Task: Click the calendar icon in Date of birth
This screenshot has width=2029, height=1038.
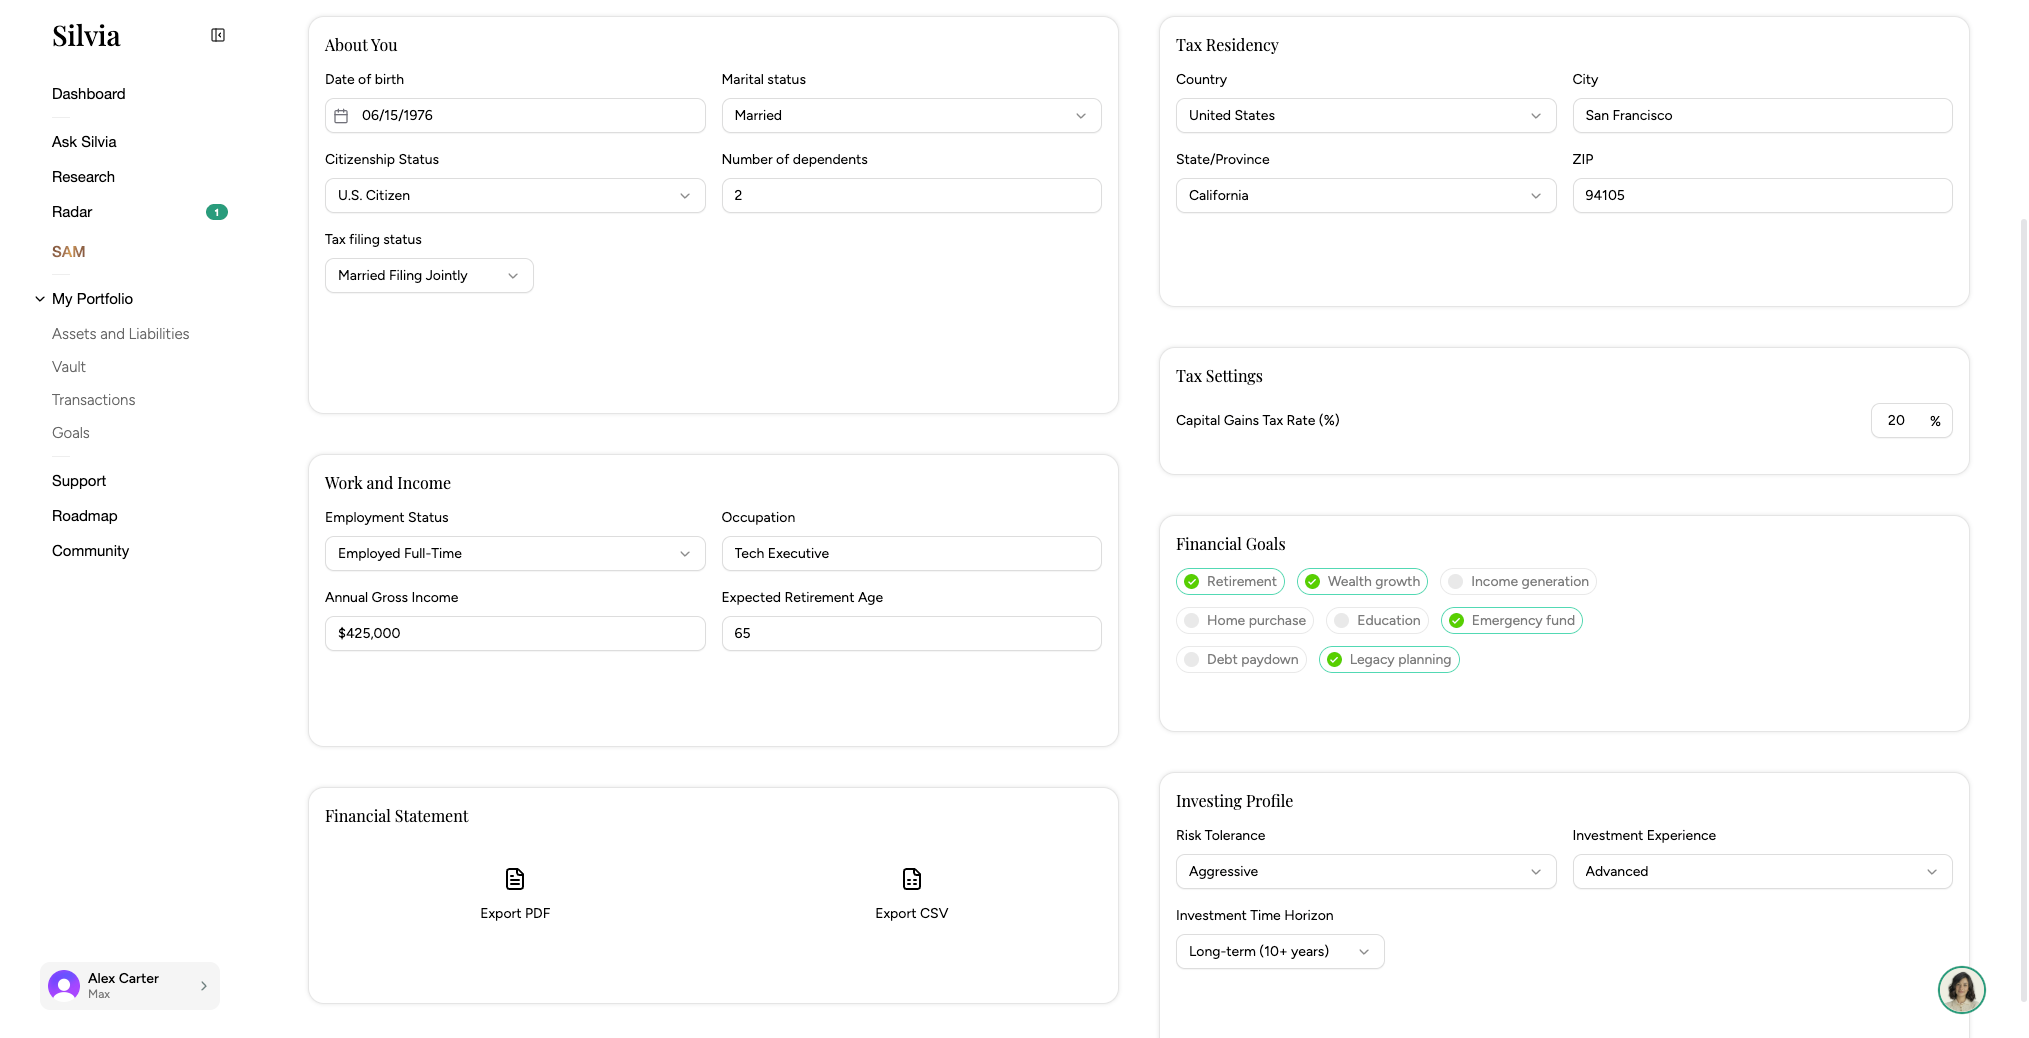Action: pyautogui.click(x=341, y=116)
